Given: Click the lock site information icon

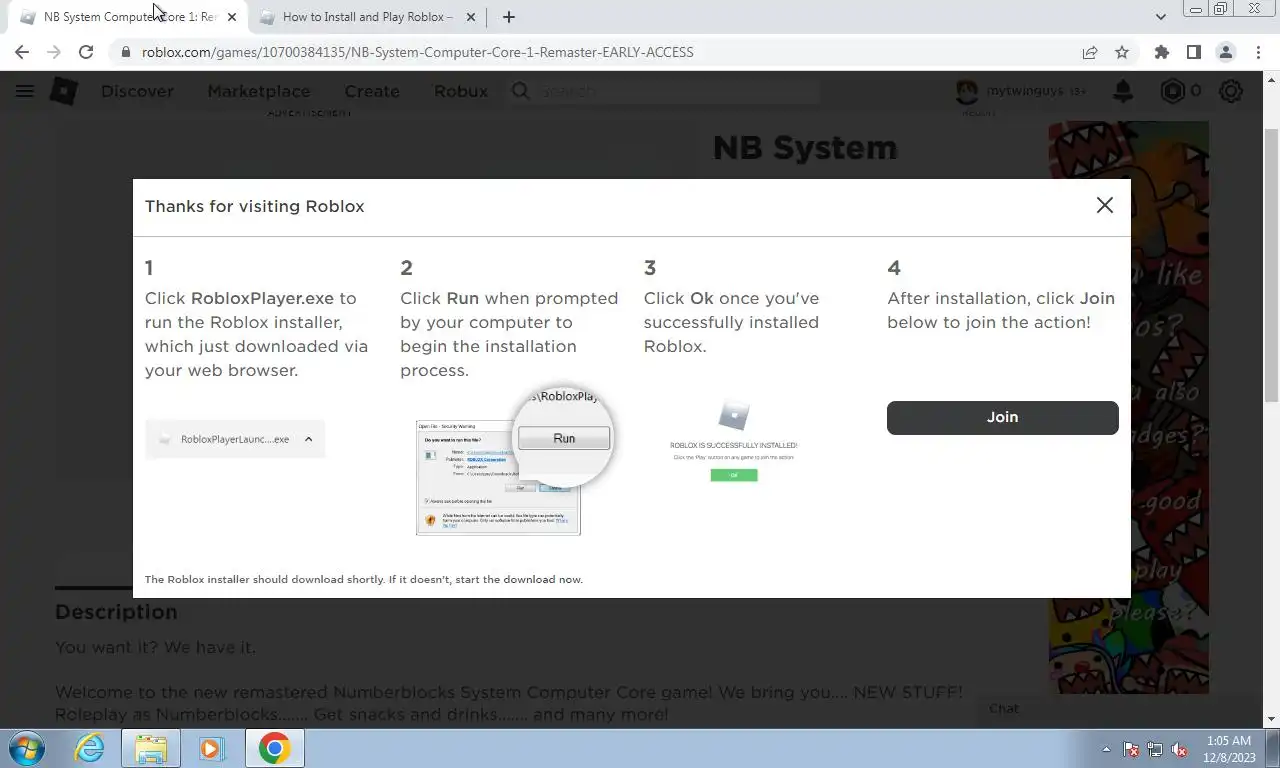Looking at the screenshot, I should pos(125,52).
